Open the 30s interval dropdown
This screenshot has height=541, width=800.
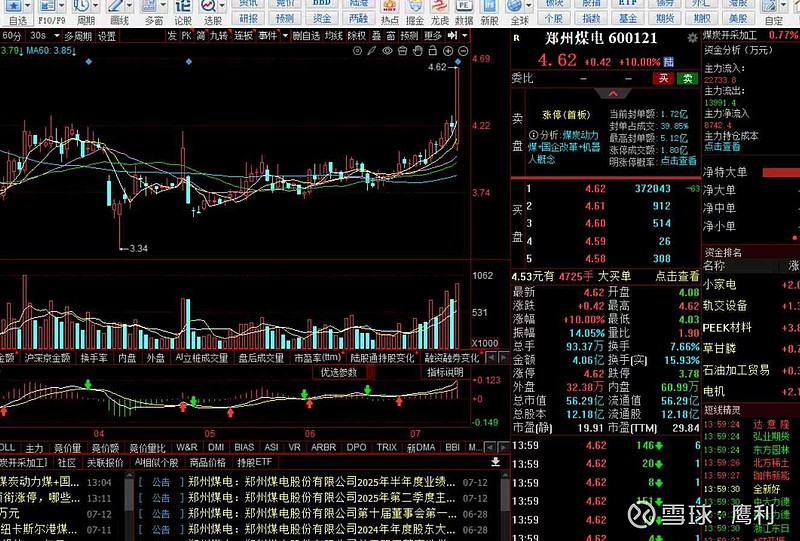click(57, 36)
